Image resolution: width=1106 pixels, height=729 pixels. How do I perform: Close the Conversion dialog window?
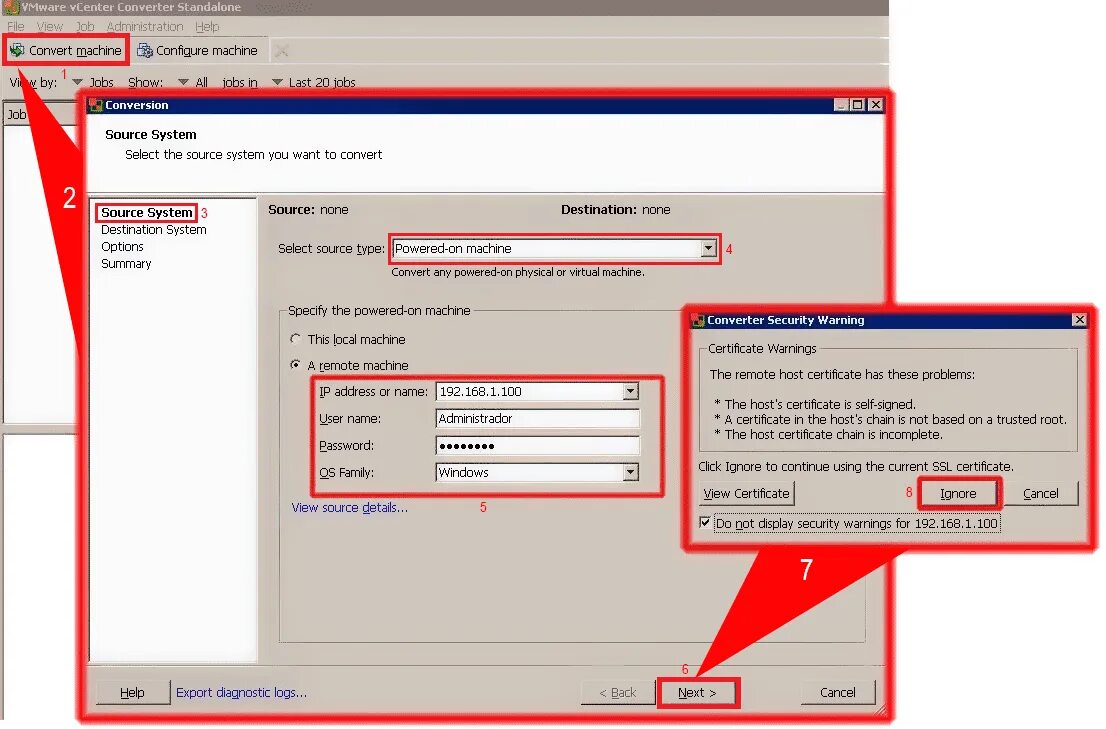click(x=875, y=105)
